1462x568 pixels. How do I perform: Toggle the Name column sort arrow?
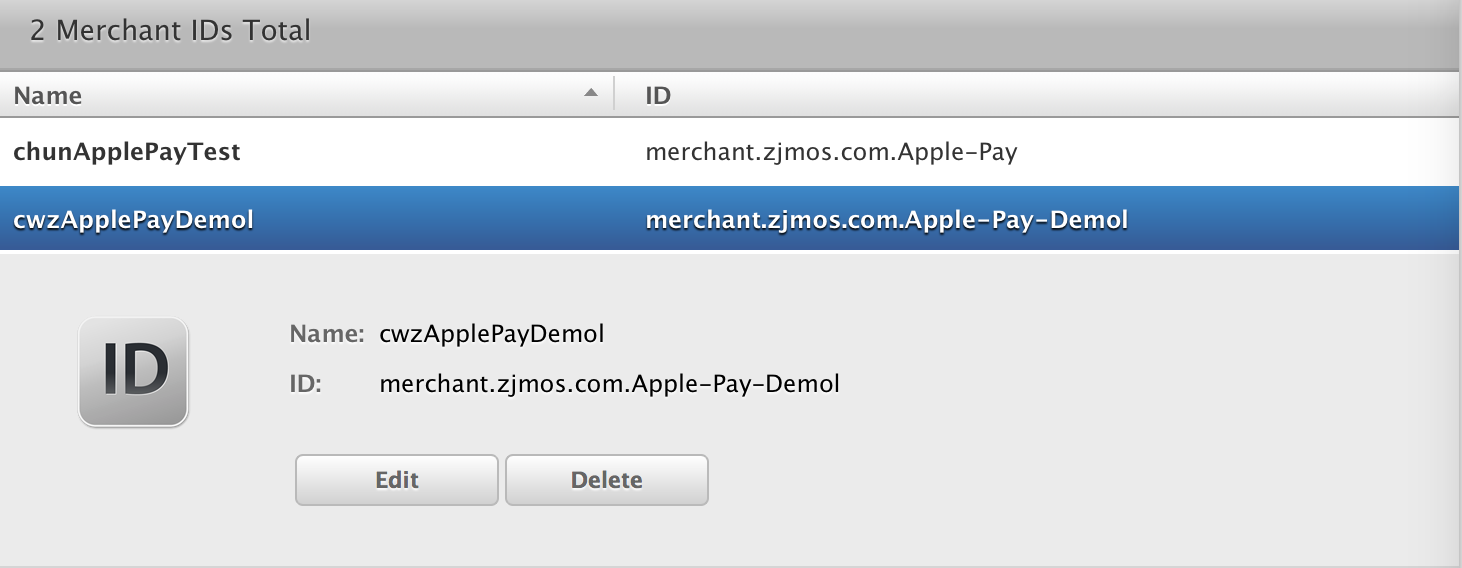[591, 93]
